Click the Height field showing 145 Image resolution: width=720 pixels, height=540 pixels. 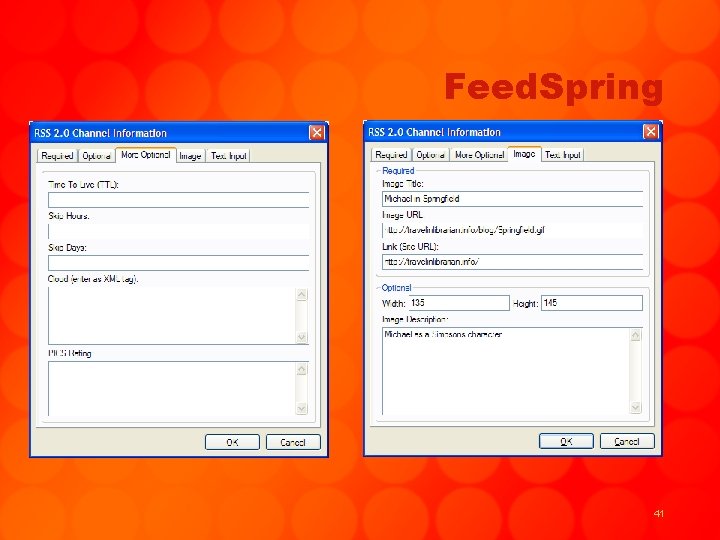592,303
